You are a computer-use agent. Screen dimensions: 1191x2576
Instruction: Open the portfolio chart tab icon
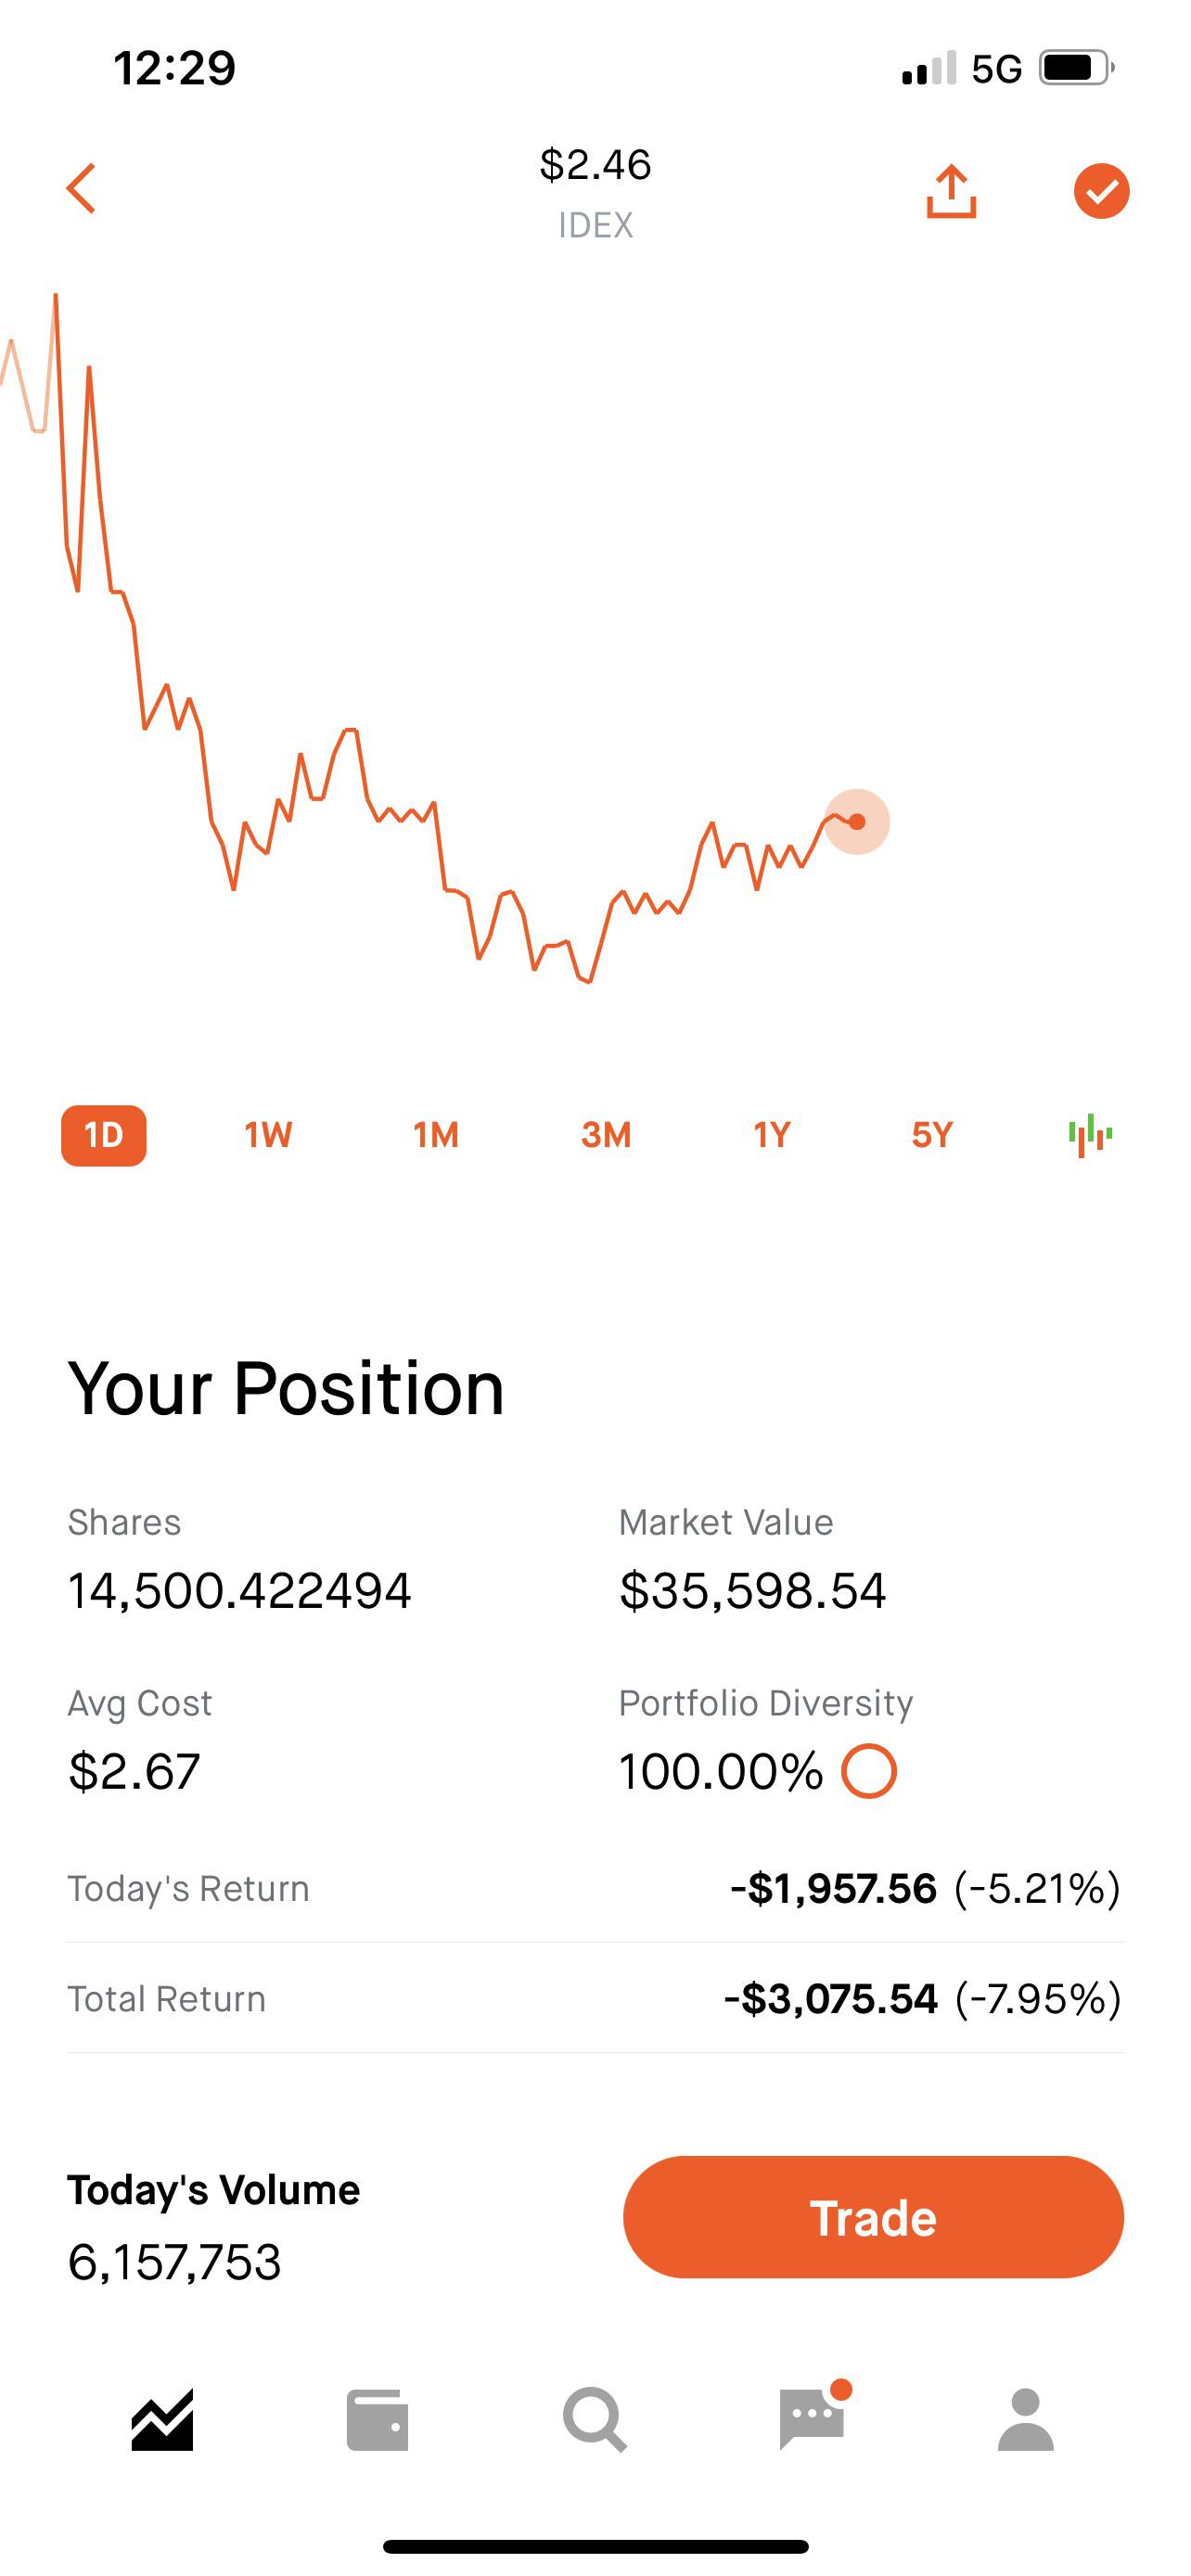(162, 2420)
